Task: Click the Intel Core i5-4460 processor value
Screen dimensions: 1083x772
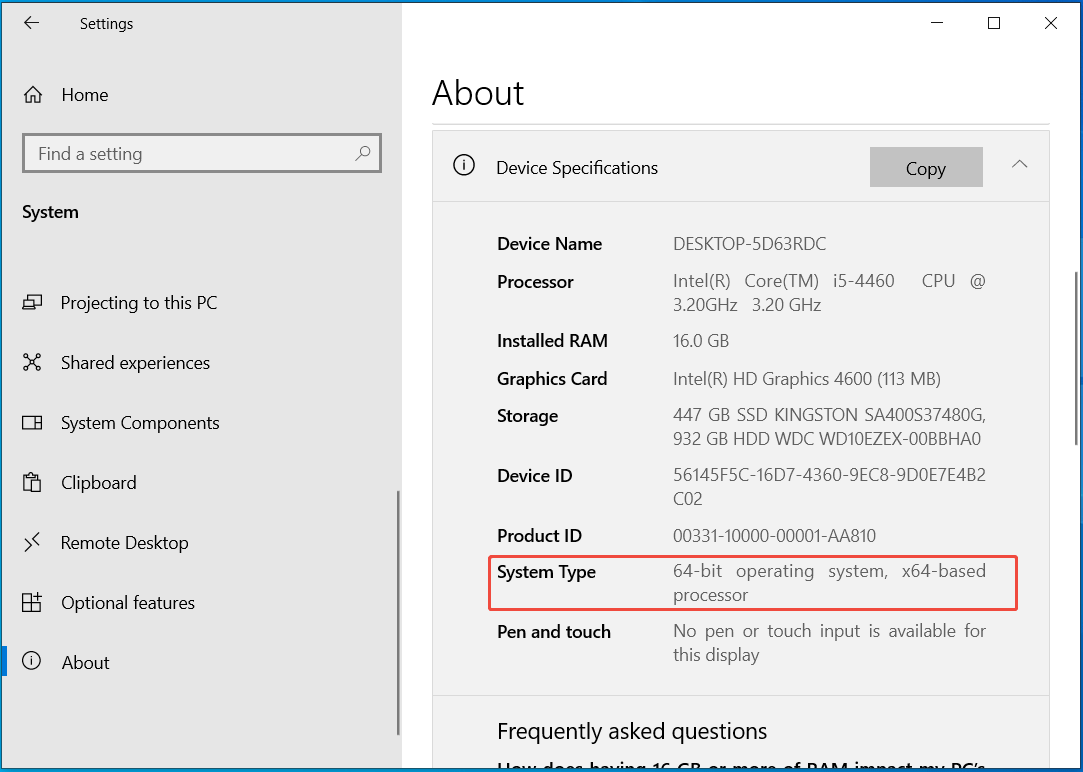Action: [x=829, y=293]
